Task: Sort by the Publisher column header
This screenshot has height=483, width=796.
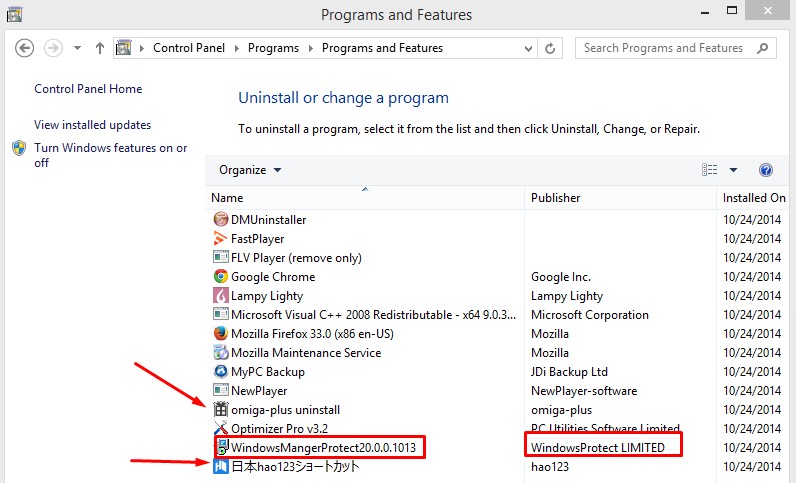Action: point(556,198)
